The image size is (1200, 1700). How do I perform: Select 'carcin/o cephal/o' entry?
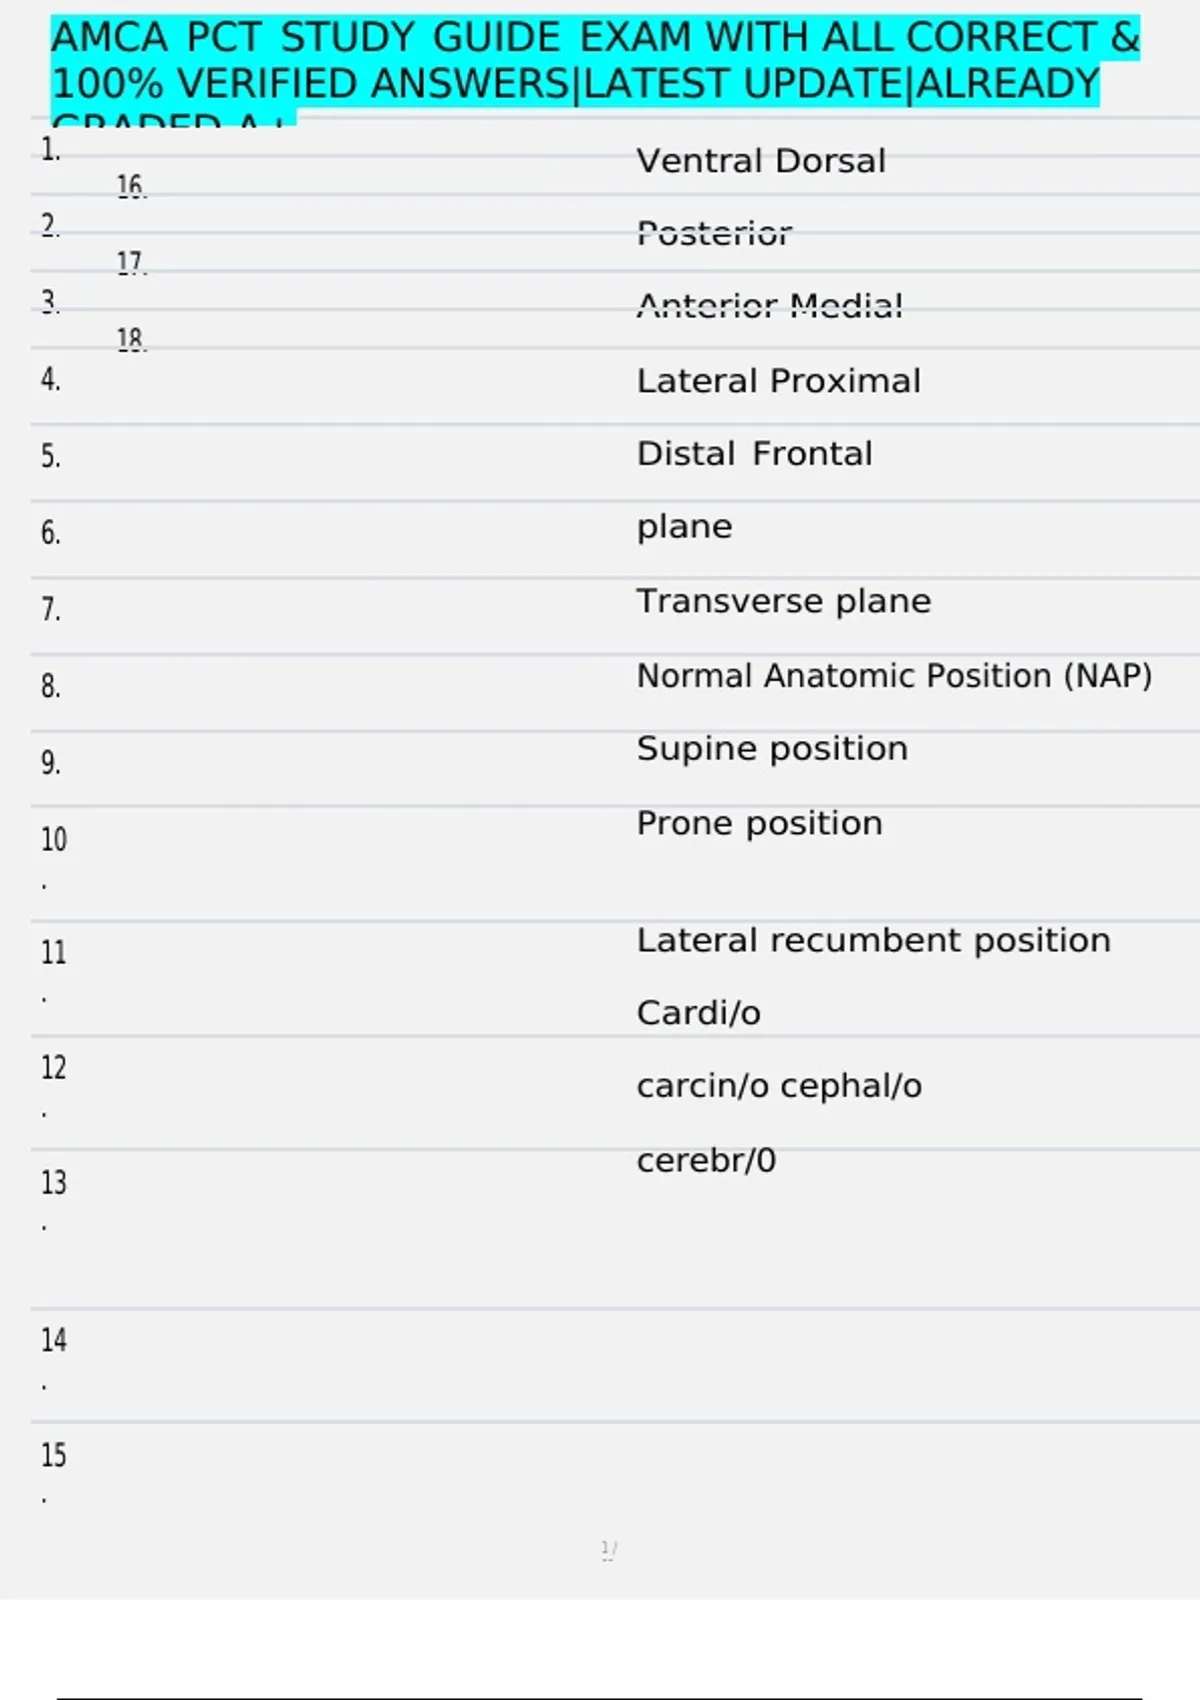780,1086
